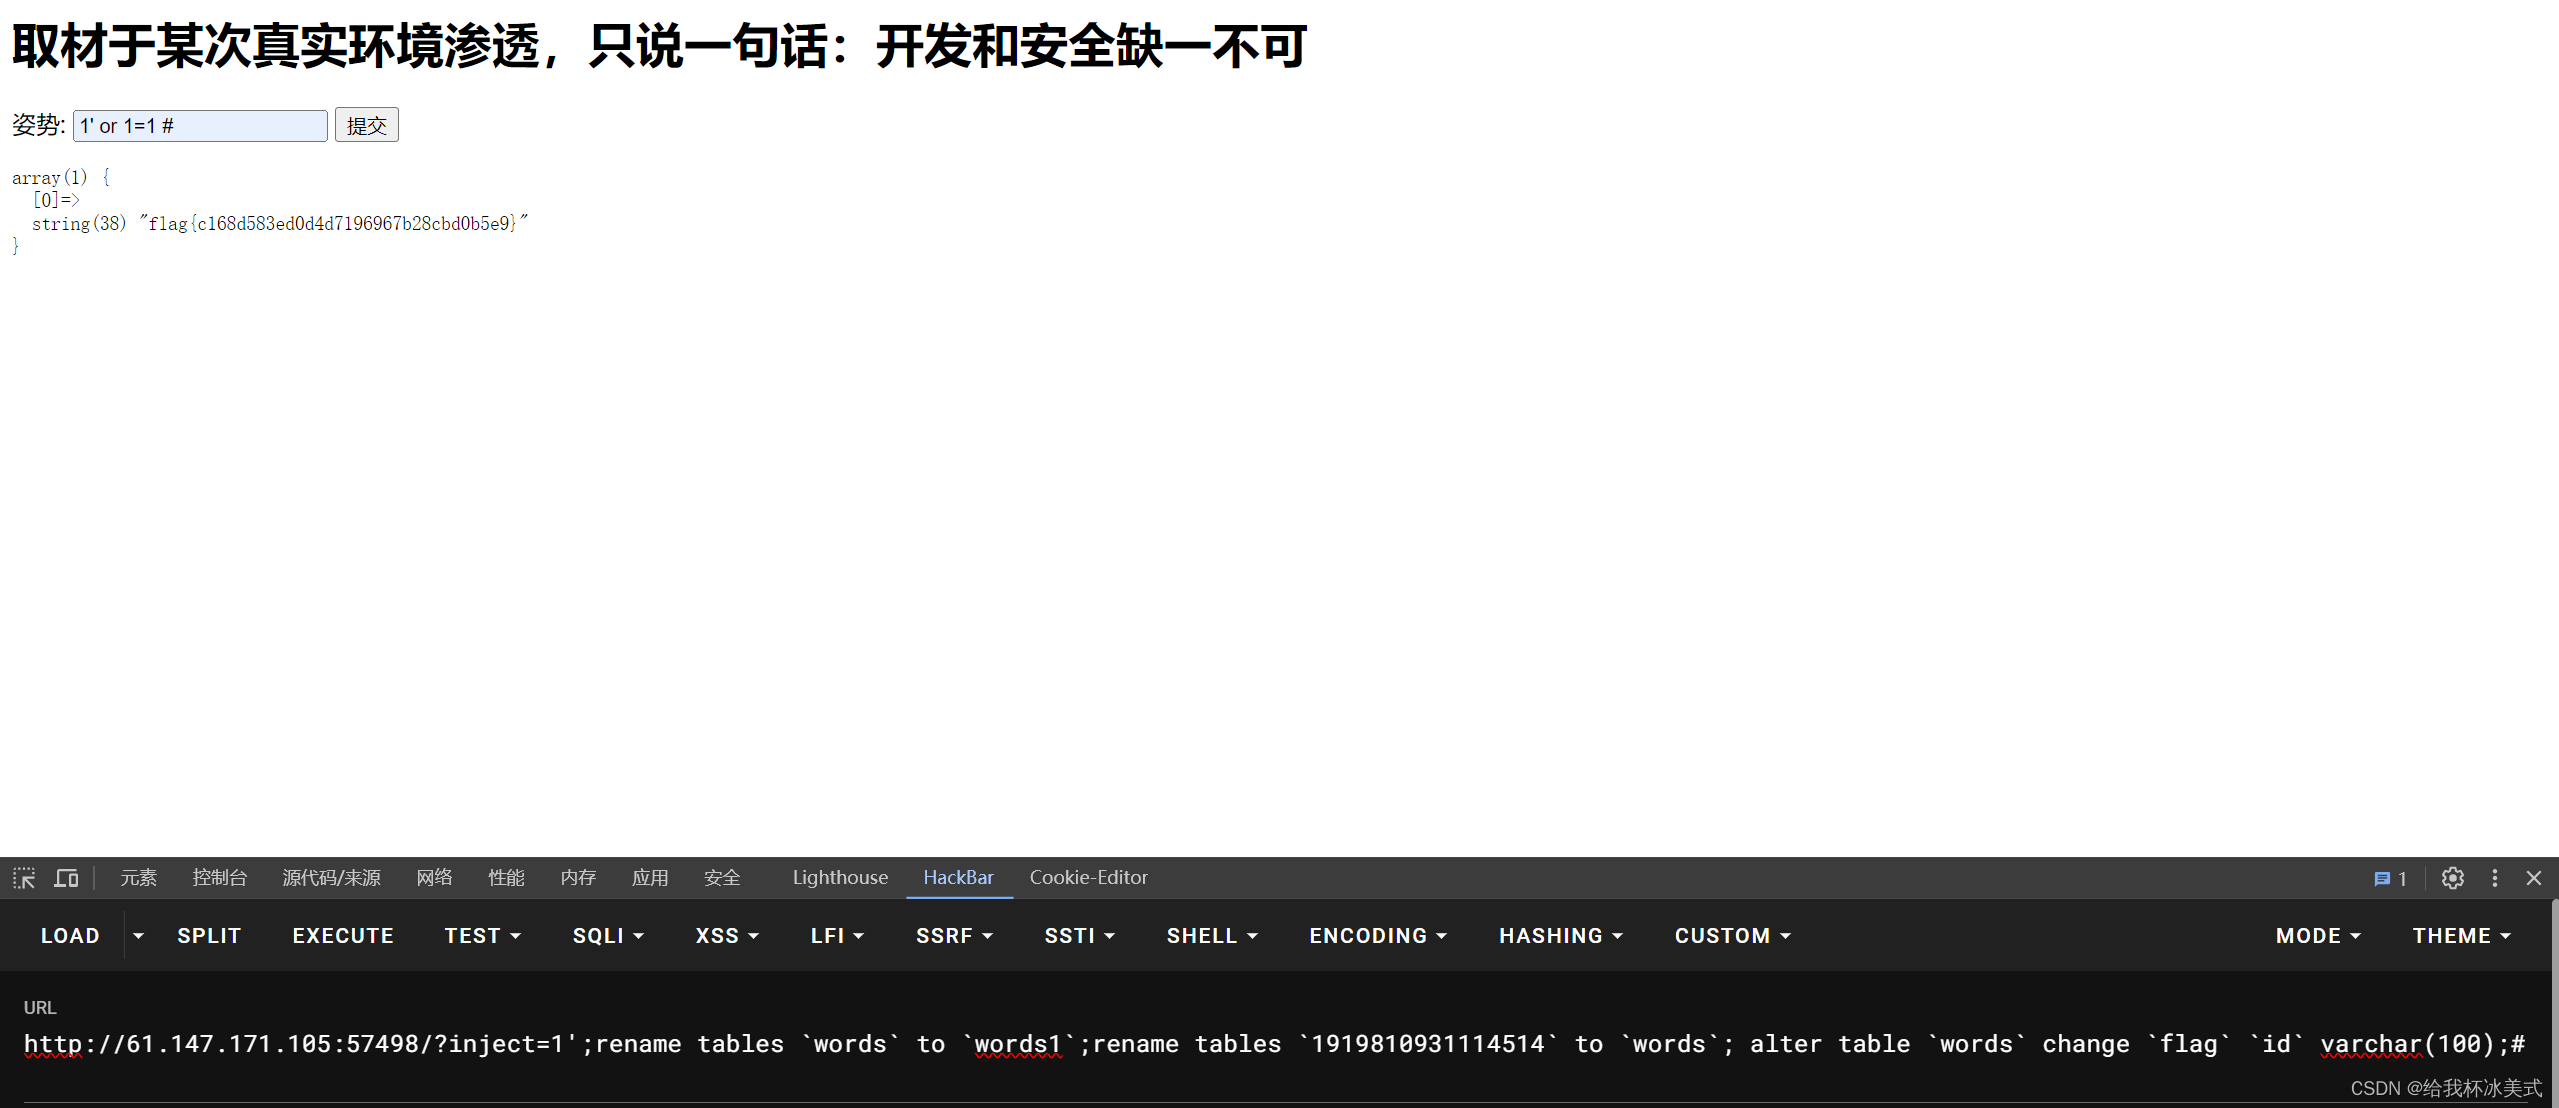Open the SSRF dropdown menu
The image size is (2559, 1108).
tap(954, 936)
